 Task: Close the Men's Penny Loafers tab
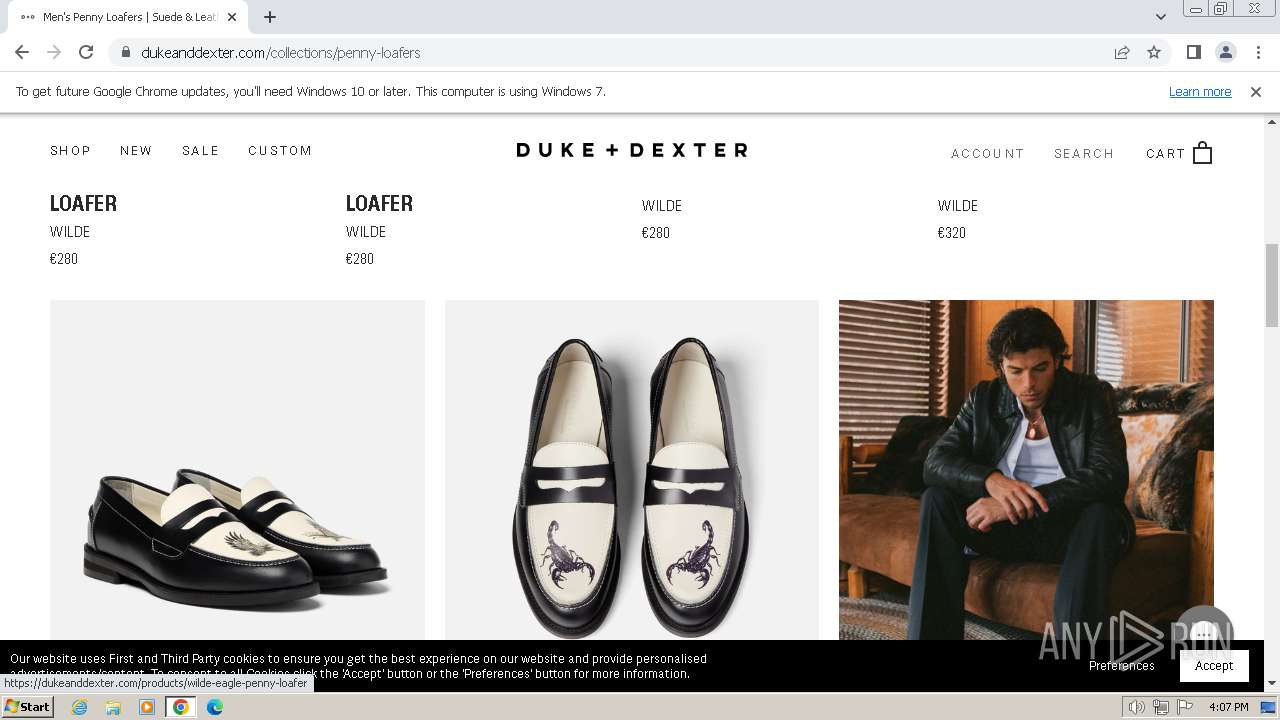tap(232, 17)
